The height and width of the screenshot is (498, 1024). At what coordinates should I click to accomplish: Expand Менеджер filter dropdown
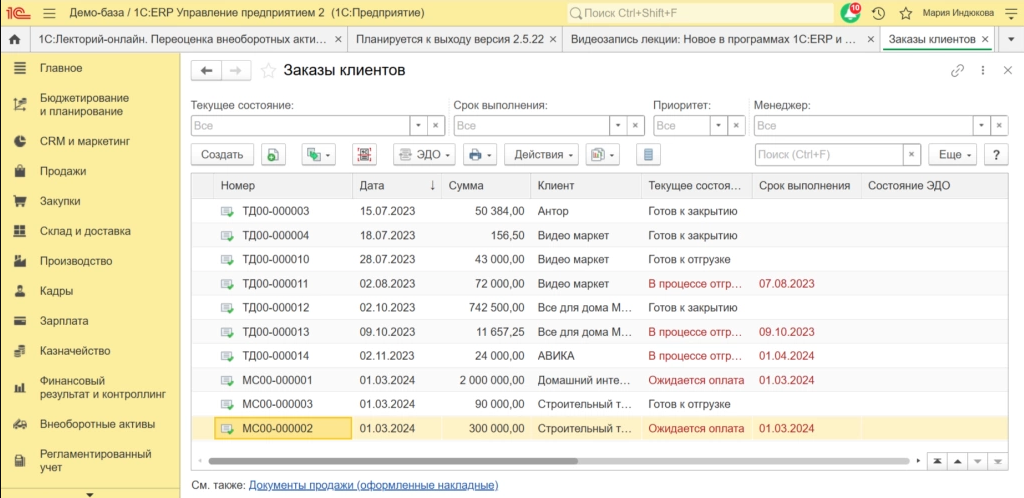982,125
